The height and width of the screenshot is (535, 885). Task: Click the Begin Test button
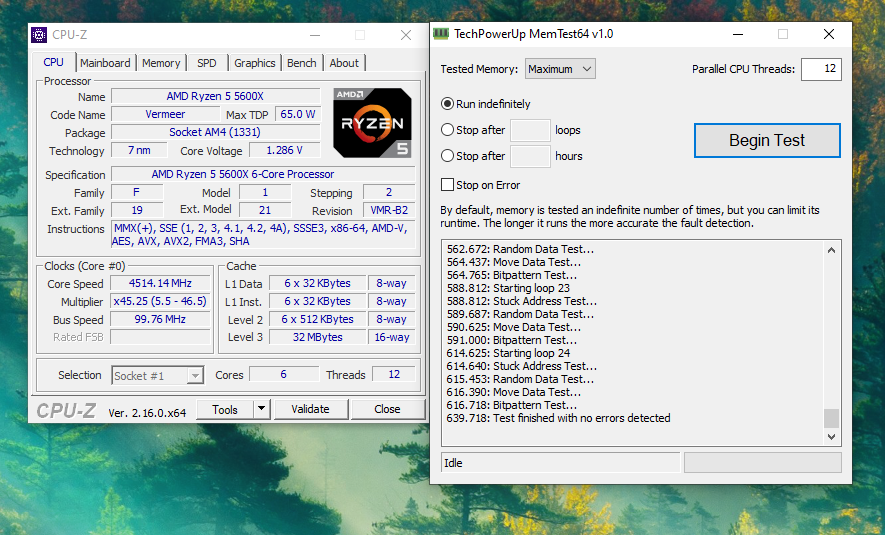(767, 140)
